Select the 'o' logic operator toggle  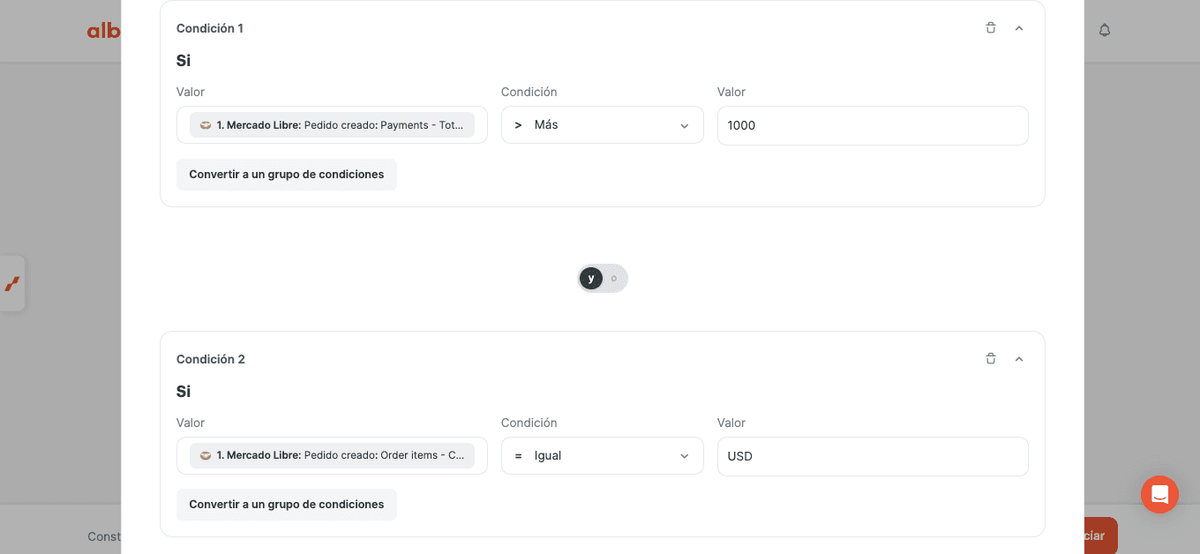pyautogui.click(x=614, y=278)
